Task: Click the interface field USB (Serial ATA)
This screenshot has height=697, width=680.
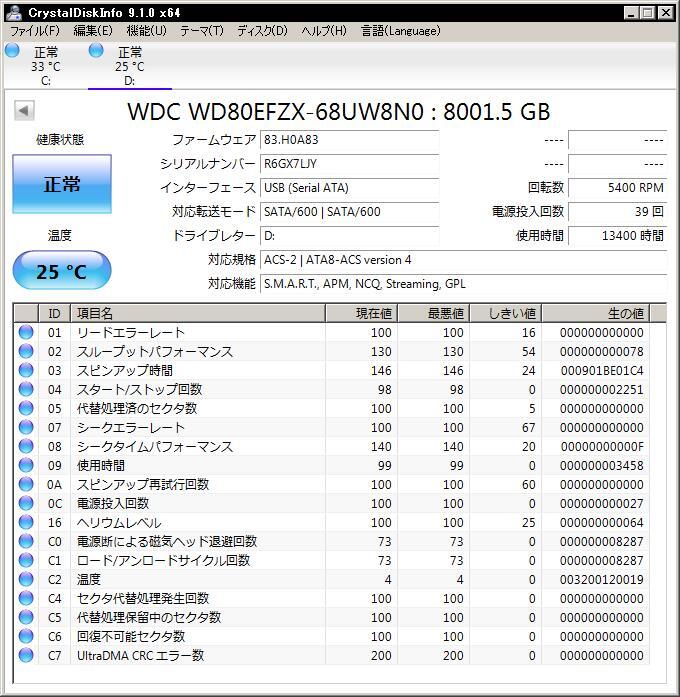Action: click(x=349, y=188)
